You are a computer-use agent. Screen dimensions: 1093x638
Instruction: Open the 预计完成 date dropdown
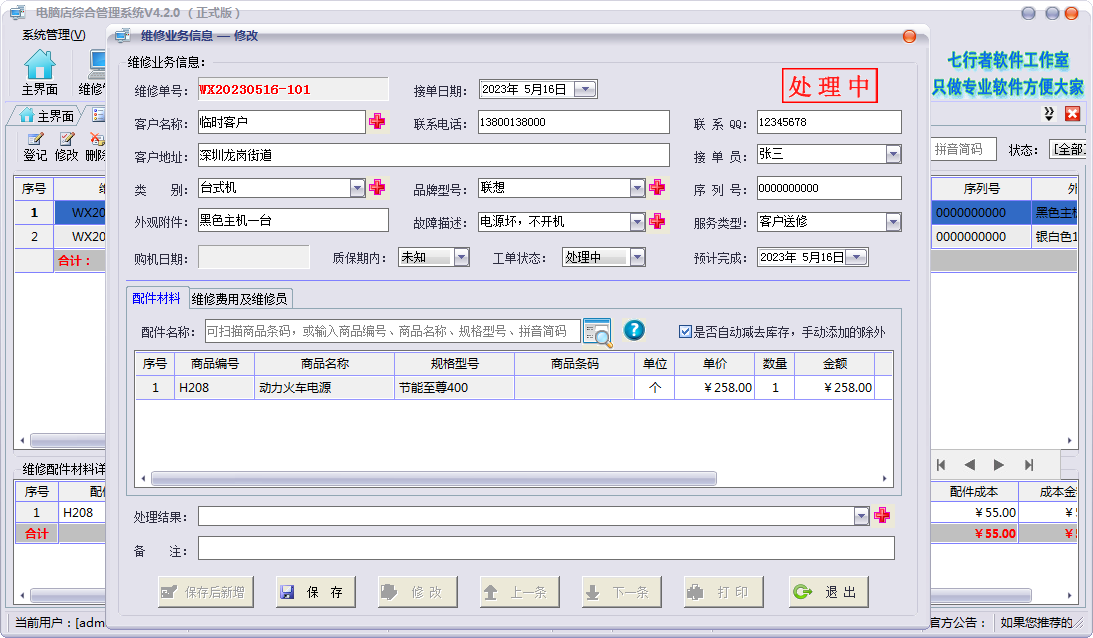click(x=857, y=257)
